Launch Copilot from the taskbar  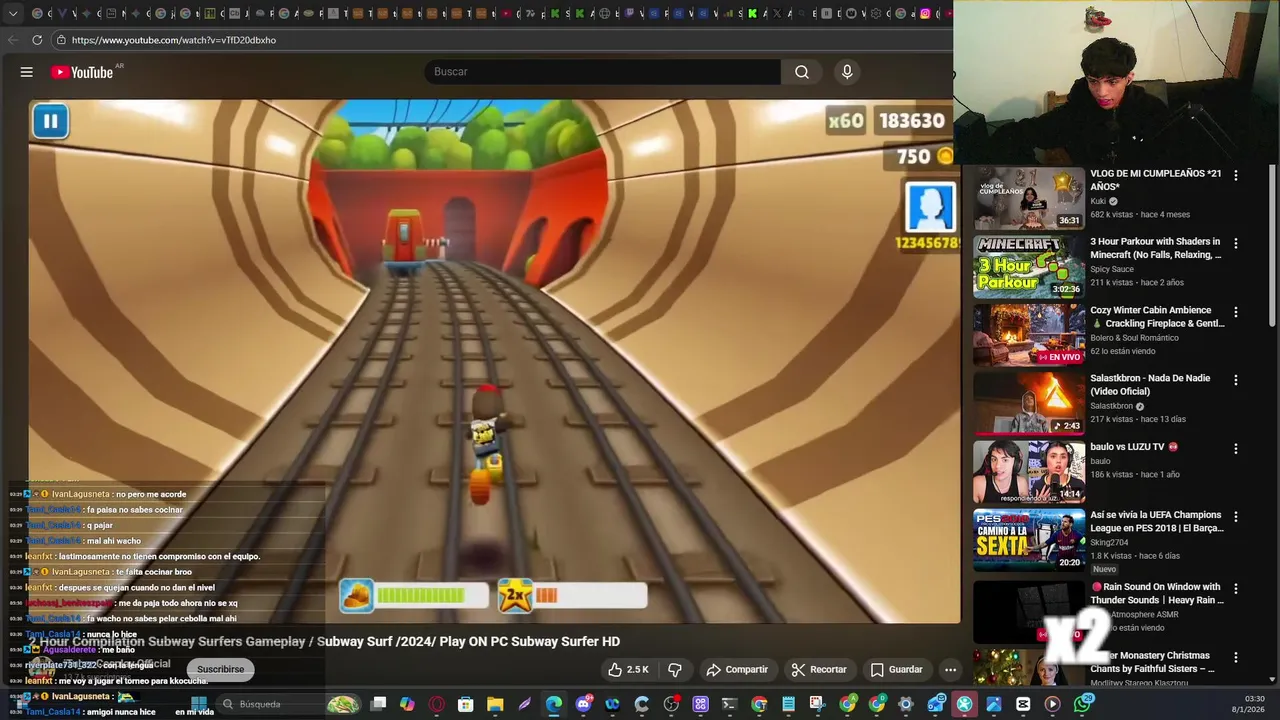click(407, 704)
